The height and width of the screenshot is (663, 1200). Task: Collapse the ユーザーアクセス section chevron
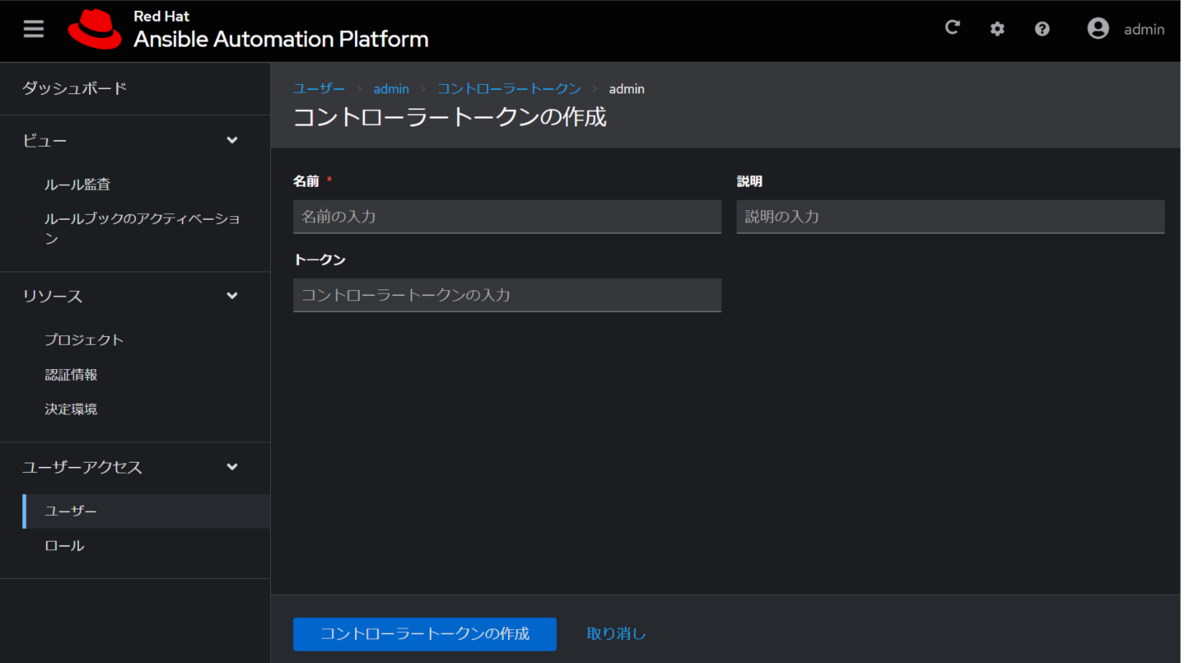[x=232, y=467]
